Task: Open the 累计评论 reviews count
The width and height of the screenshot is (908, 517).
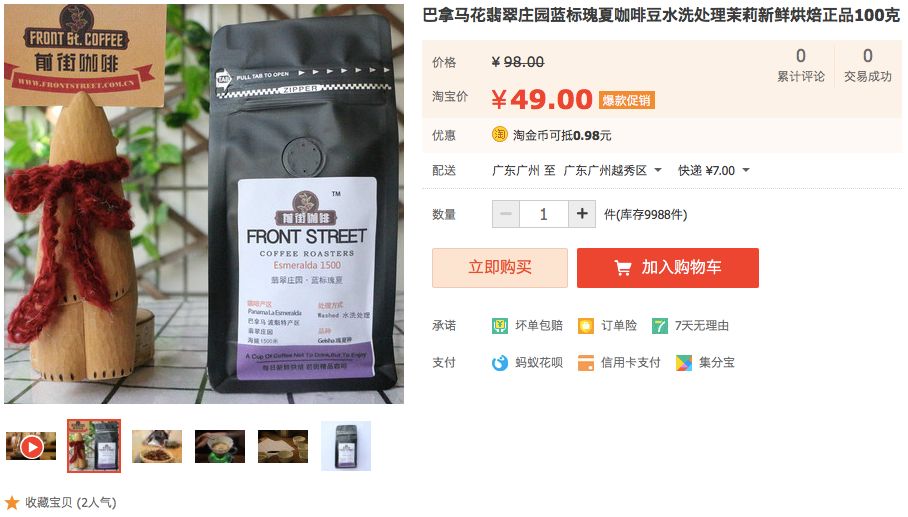Action: pyautogui.click(x=801, y=65)
